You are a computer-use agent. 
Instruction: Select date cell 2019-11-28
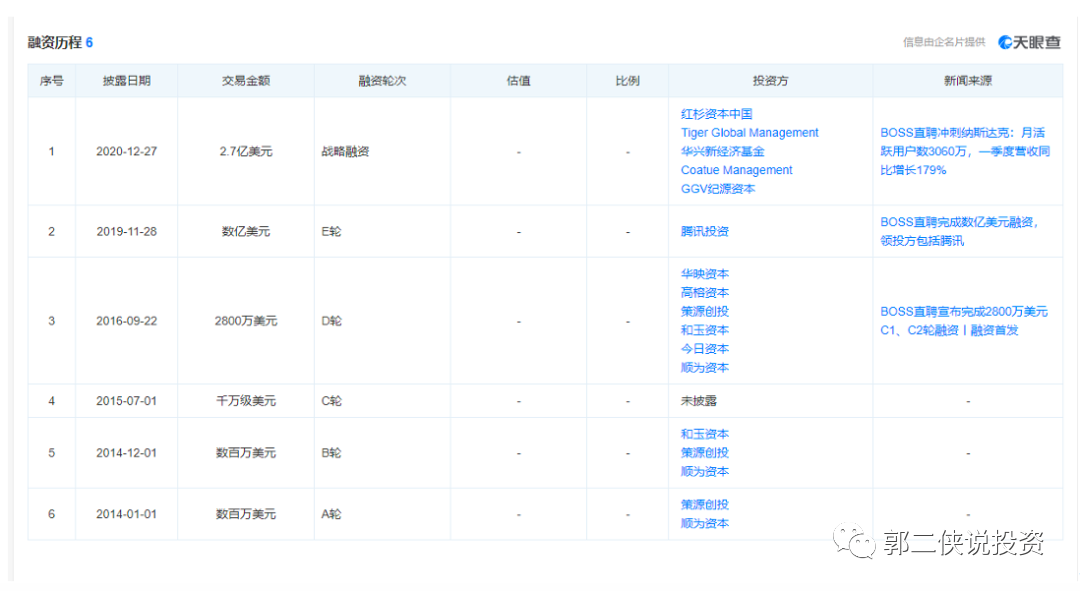click(x=127, y=231)
